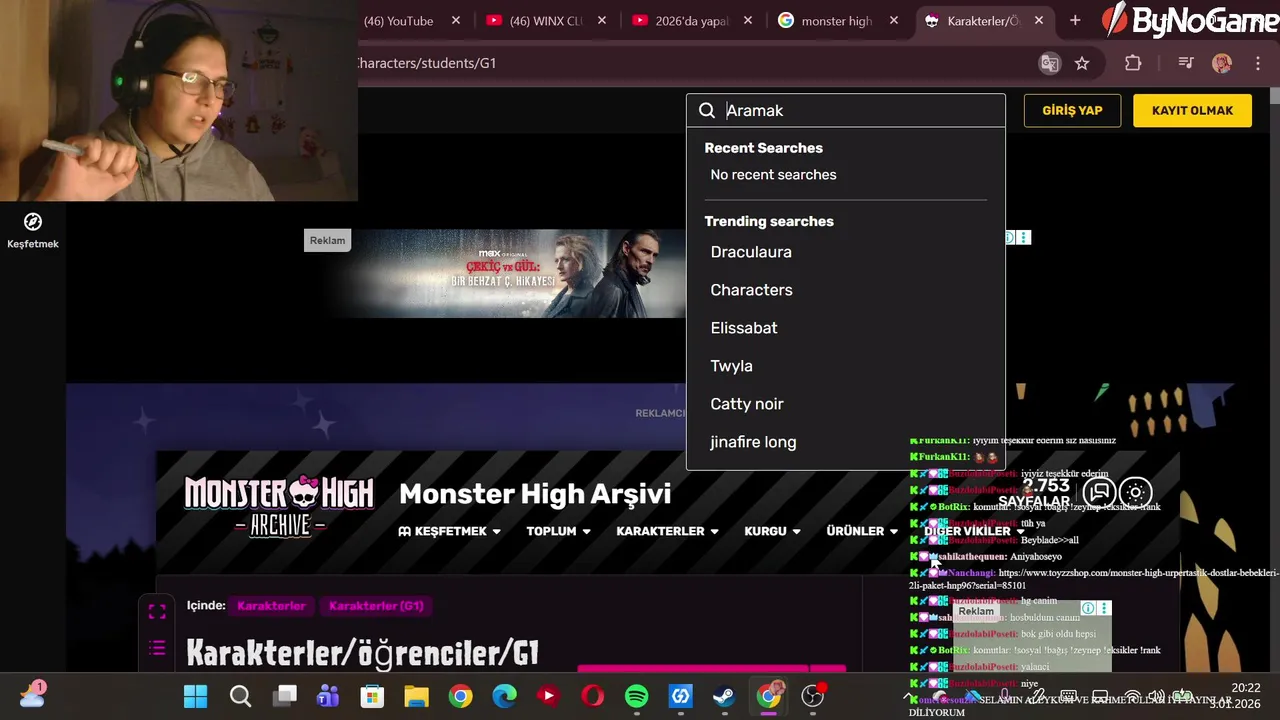Close the monster high Google tab
The image size is (1280, 720).
pos(894,20)
